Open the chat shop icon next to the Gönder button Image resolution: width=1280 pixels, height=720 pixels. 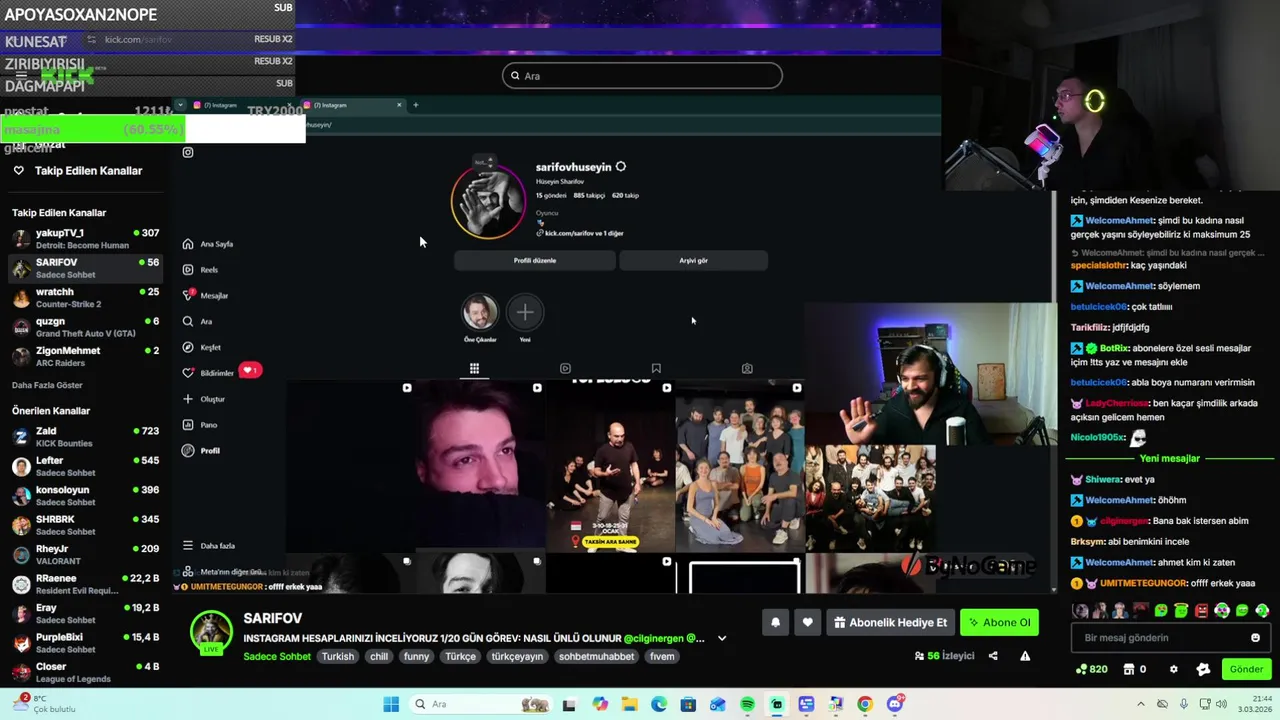(1203, 669)
